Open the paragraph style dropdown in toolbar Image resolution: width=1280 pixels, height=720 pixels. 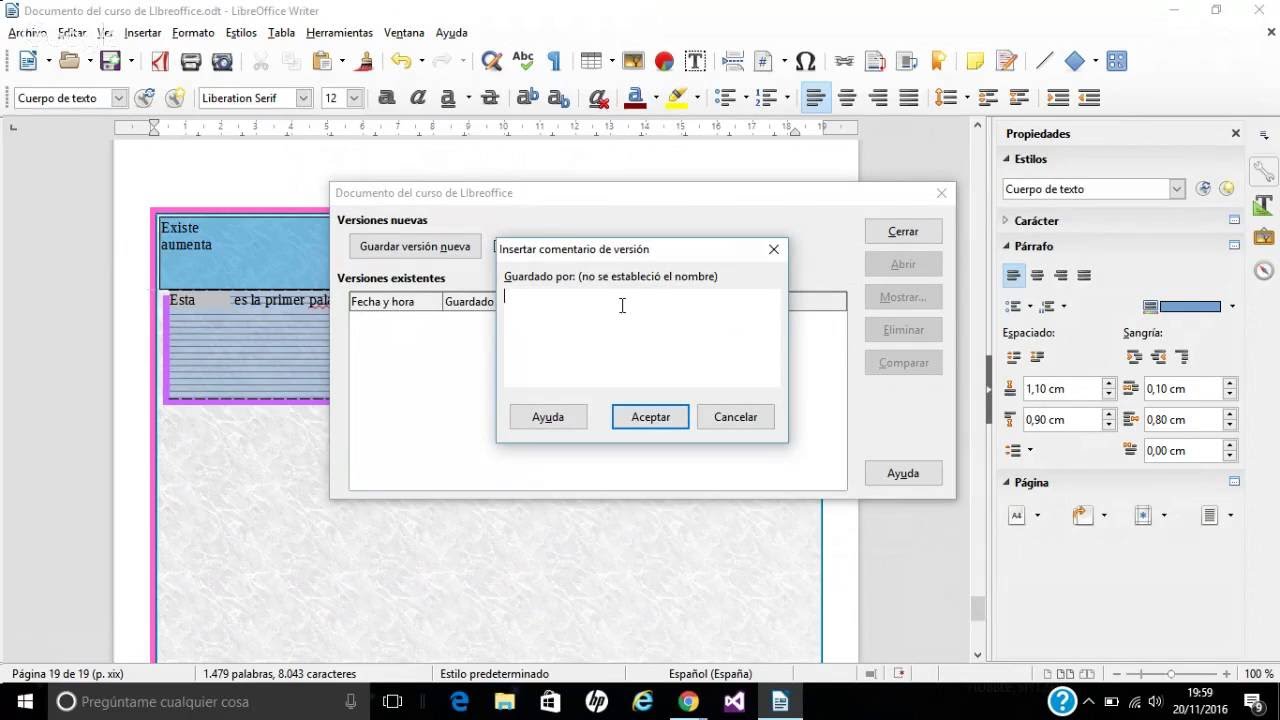click(119, 98)
